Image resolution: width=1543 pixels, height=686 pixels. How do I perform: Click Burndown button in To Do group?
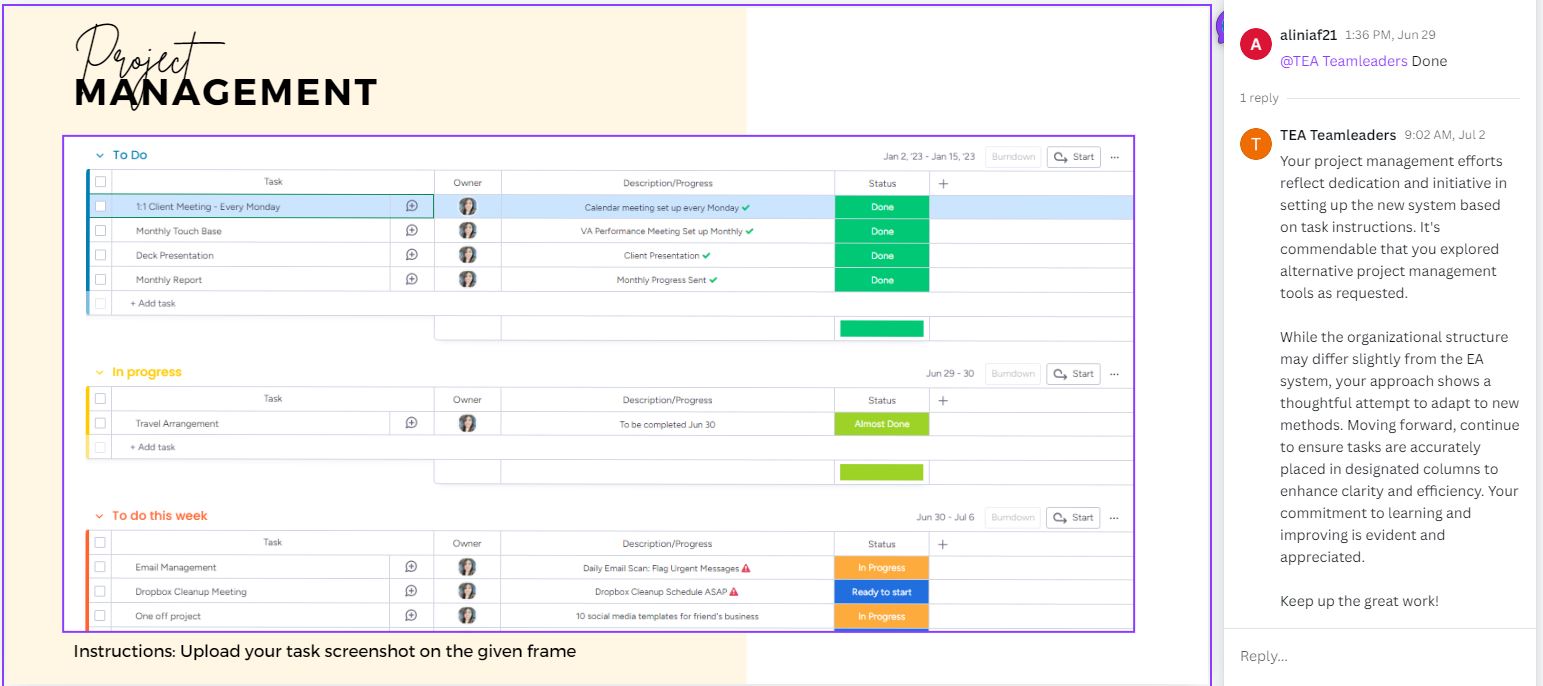click(1013, 157)
